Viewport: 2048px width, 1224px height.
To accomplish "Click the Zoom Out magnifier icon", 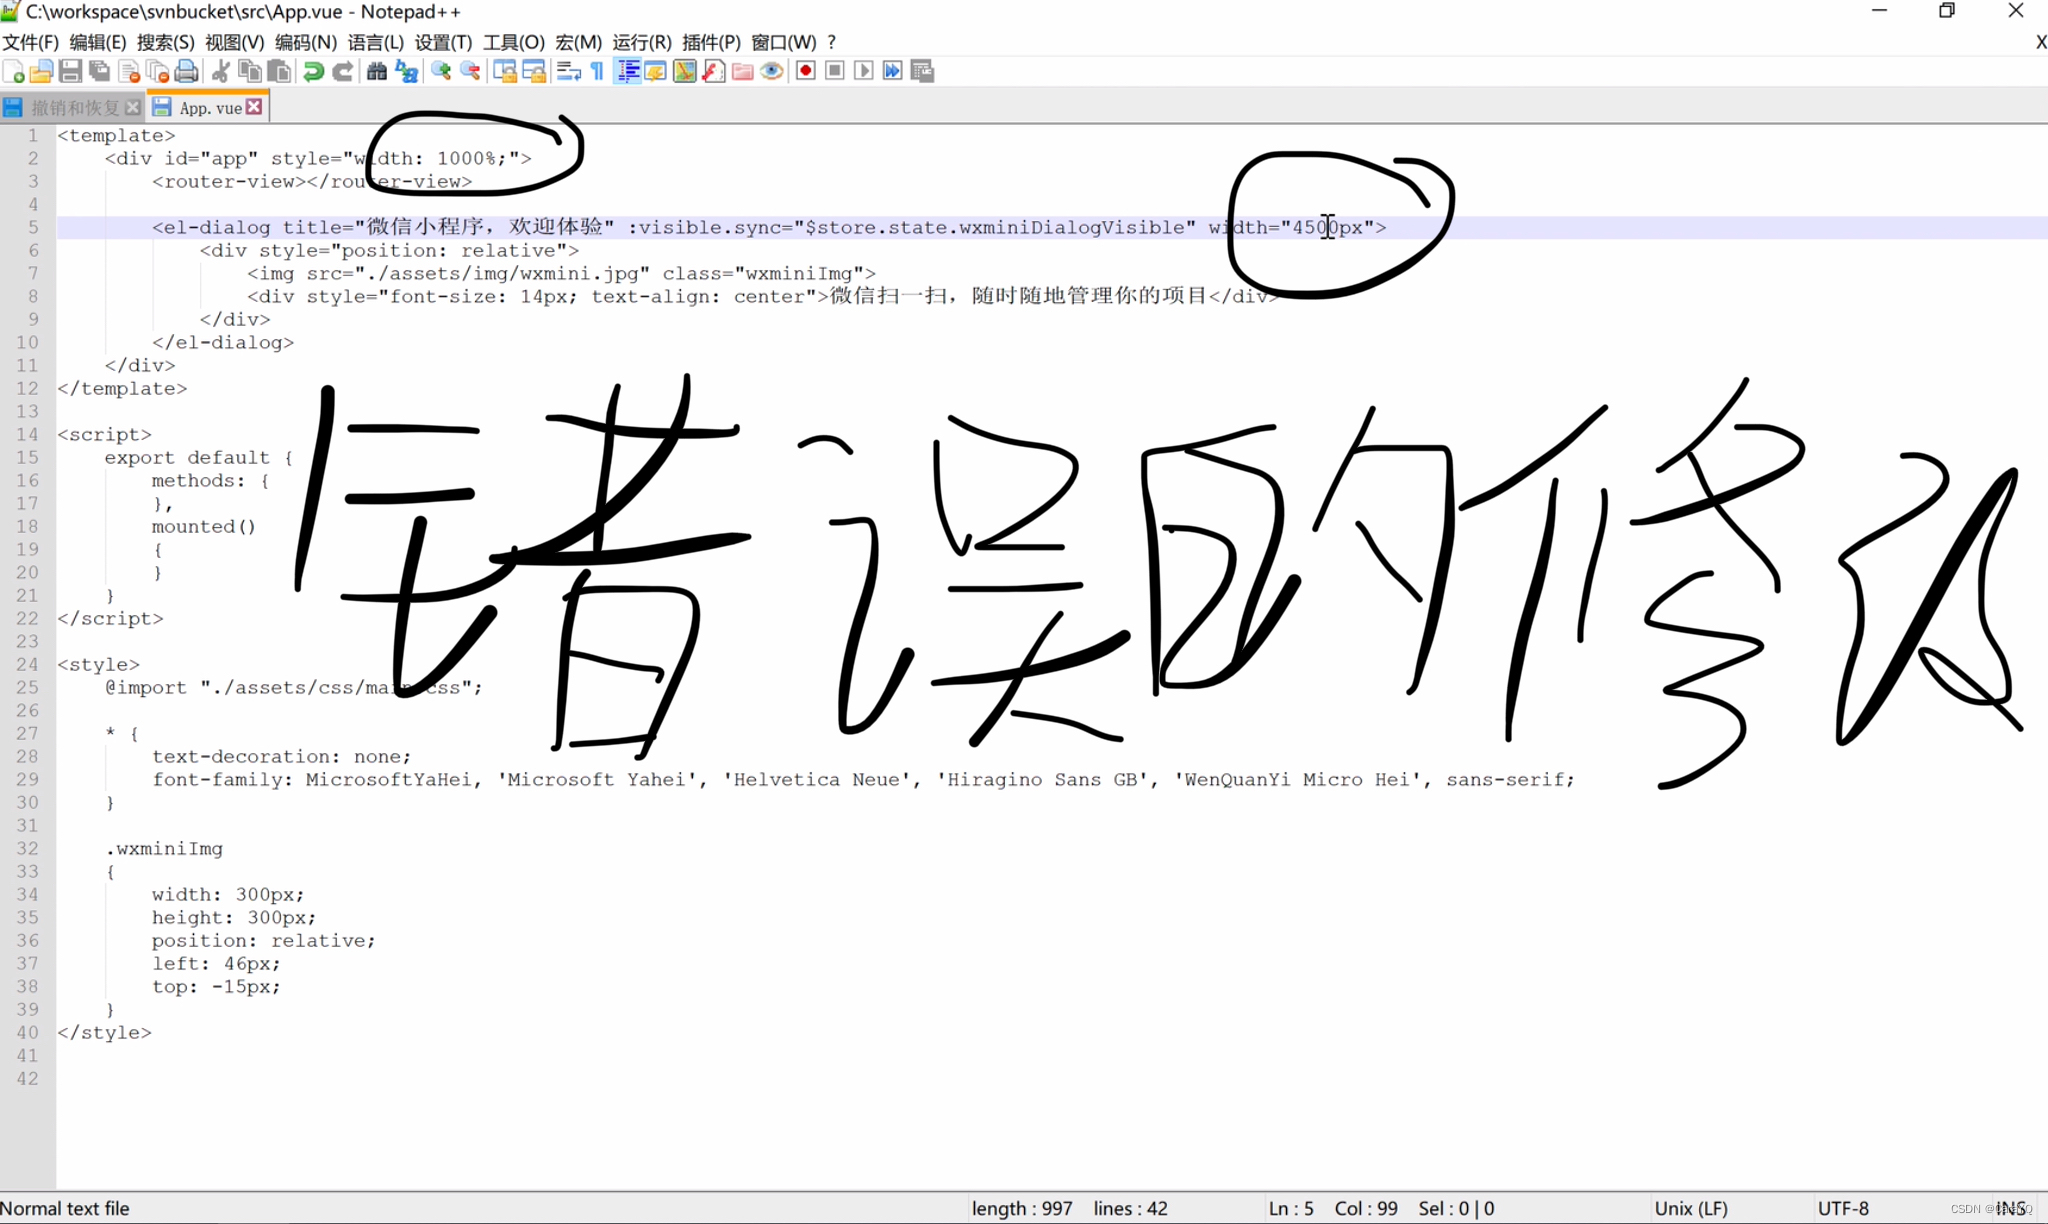I will click(x=470, y=71).
